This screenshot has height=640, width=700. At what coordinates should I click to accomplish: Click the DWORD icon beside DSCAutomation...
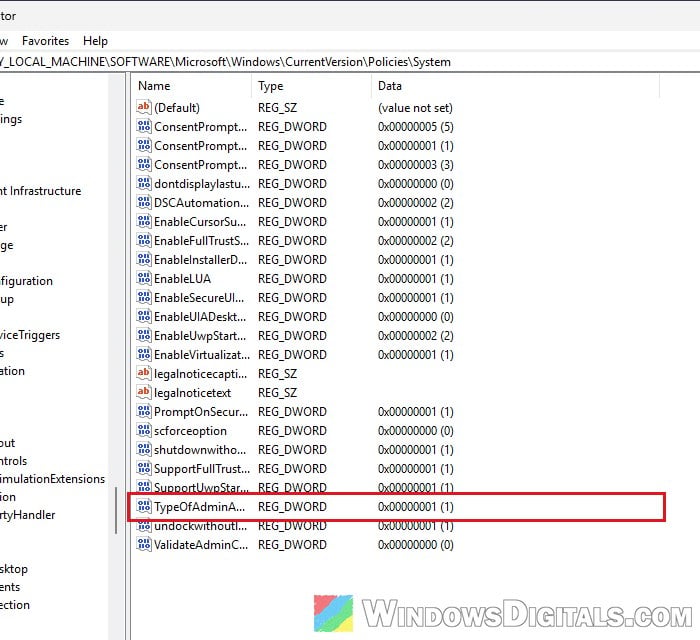(144, 202)
